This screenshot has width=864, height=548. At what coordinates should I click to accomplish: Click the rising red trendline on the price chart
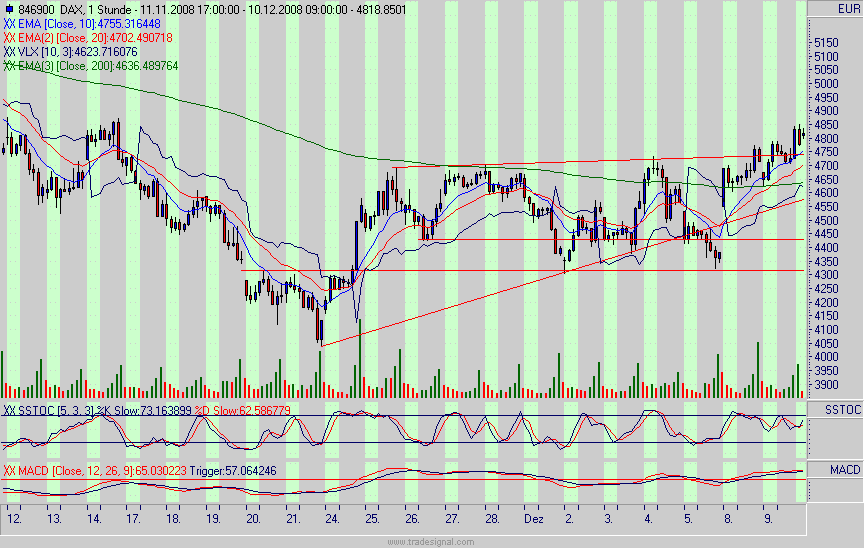pyautogui.click(x=562, y=273)
